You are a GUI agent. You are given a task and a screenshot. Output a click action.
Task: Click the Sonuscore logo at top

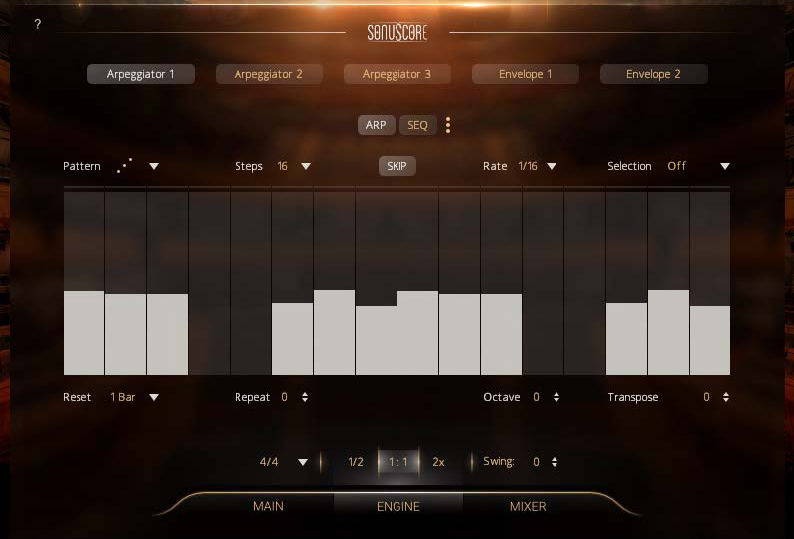pyautogui.click(x=397, y=33)
